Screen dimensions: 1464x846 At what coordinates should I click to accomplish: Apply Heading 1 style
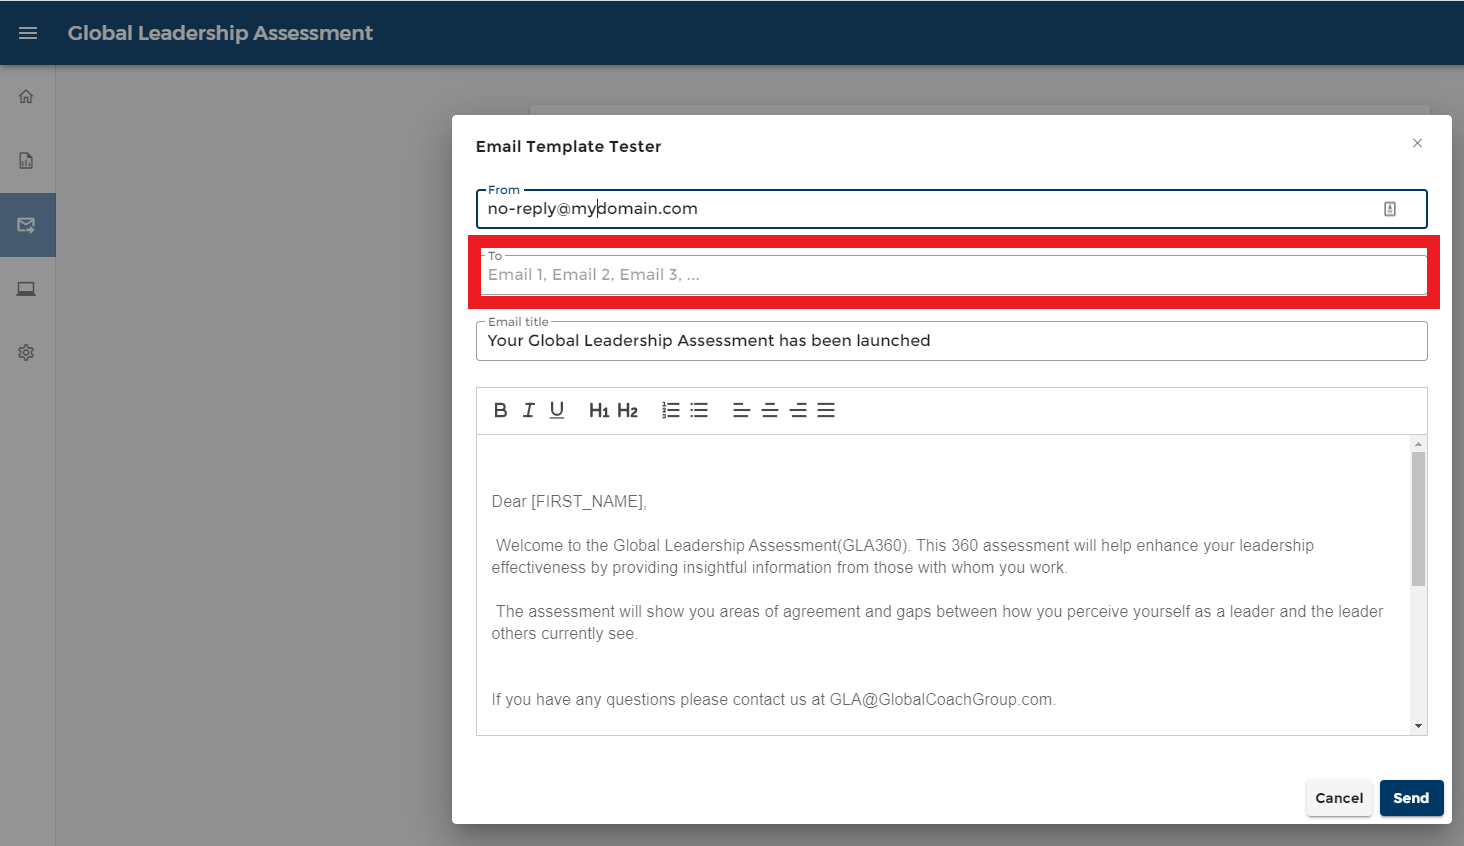pyautogui.click(x=599, y=410)
